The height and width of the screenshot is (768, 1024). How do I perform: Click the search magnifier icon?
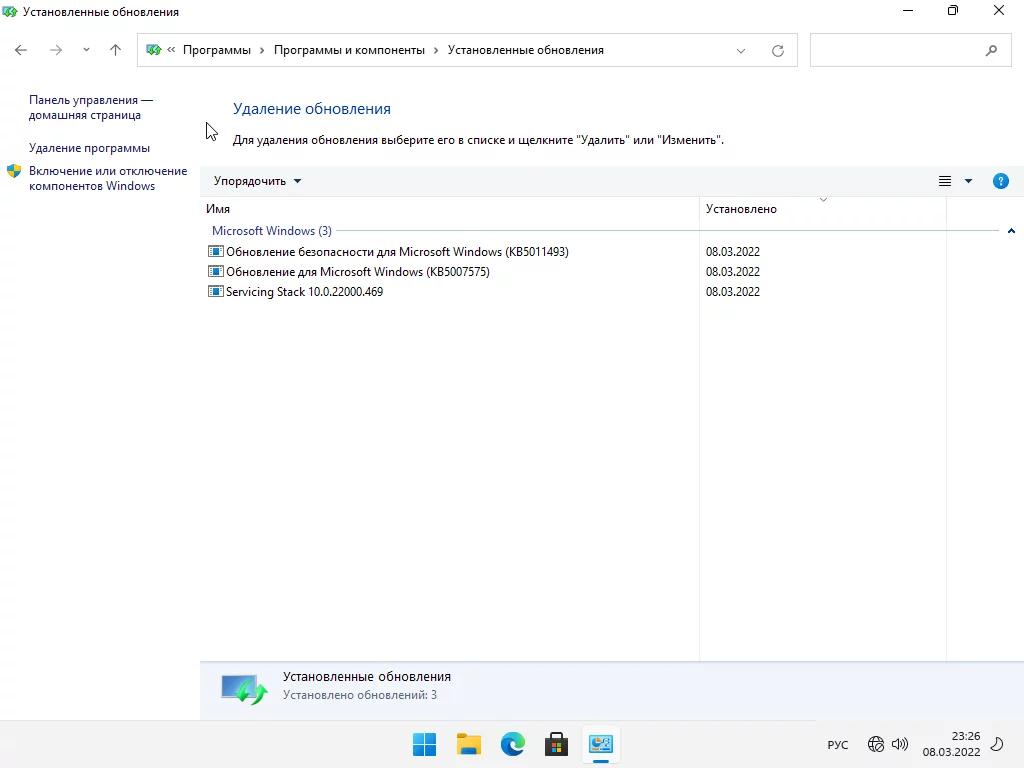[991, 50]
